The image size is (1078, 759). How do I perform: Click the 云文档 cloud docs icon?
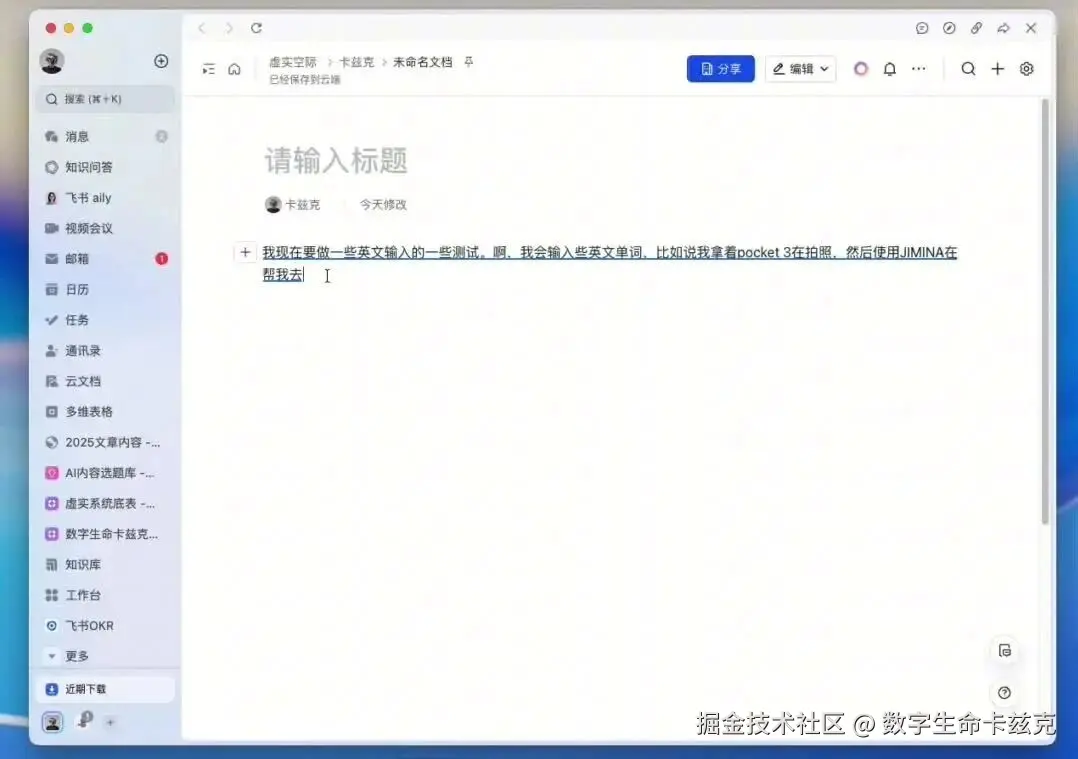(51, 381)
